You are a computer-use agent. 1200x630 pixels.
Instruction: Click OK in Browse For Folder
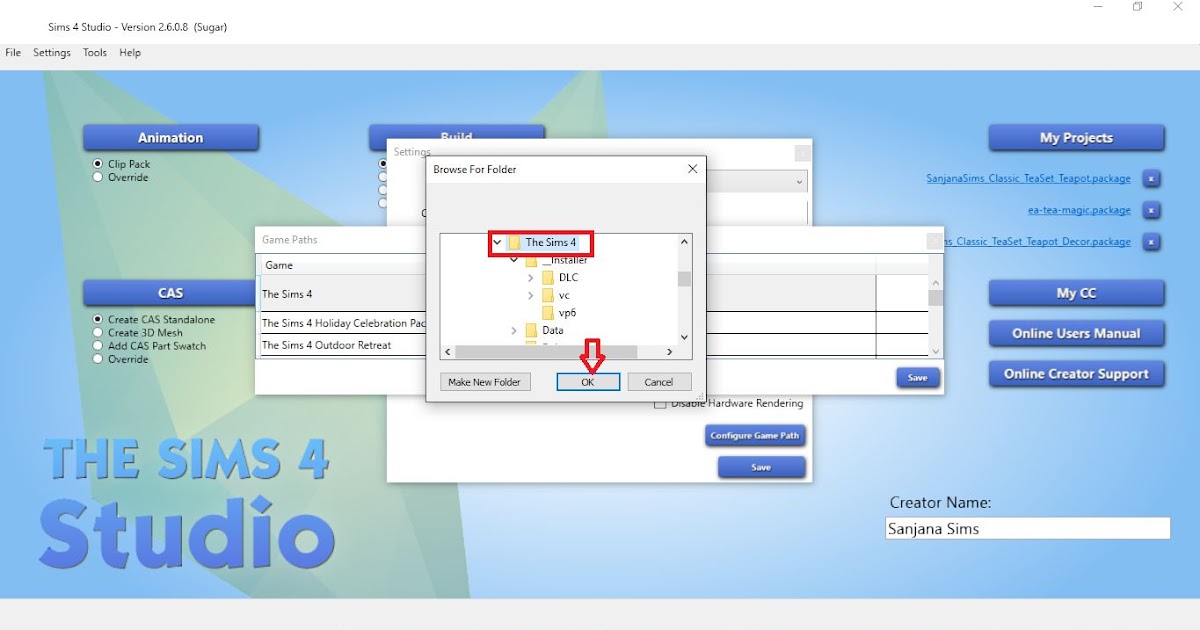pos(588,382)
